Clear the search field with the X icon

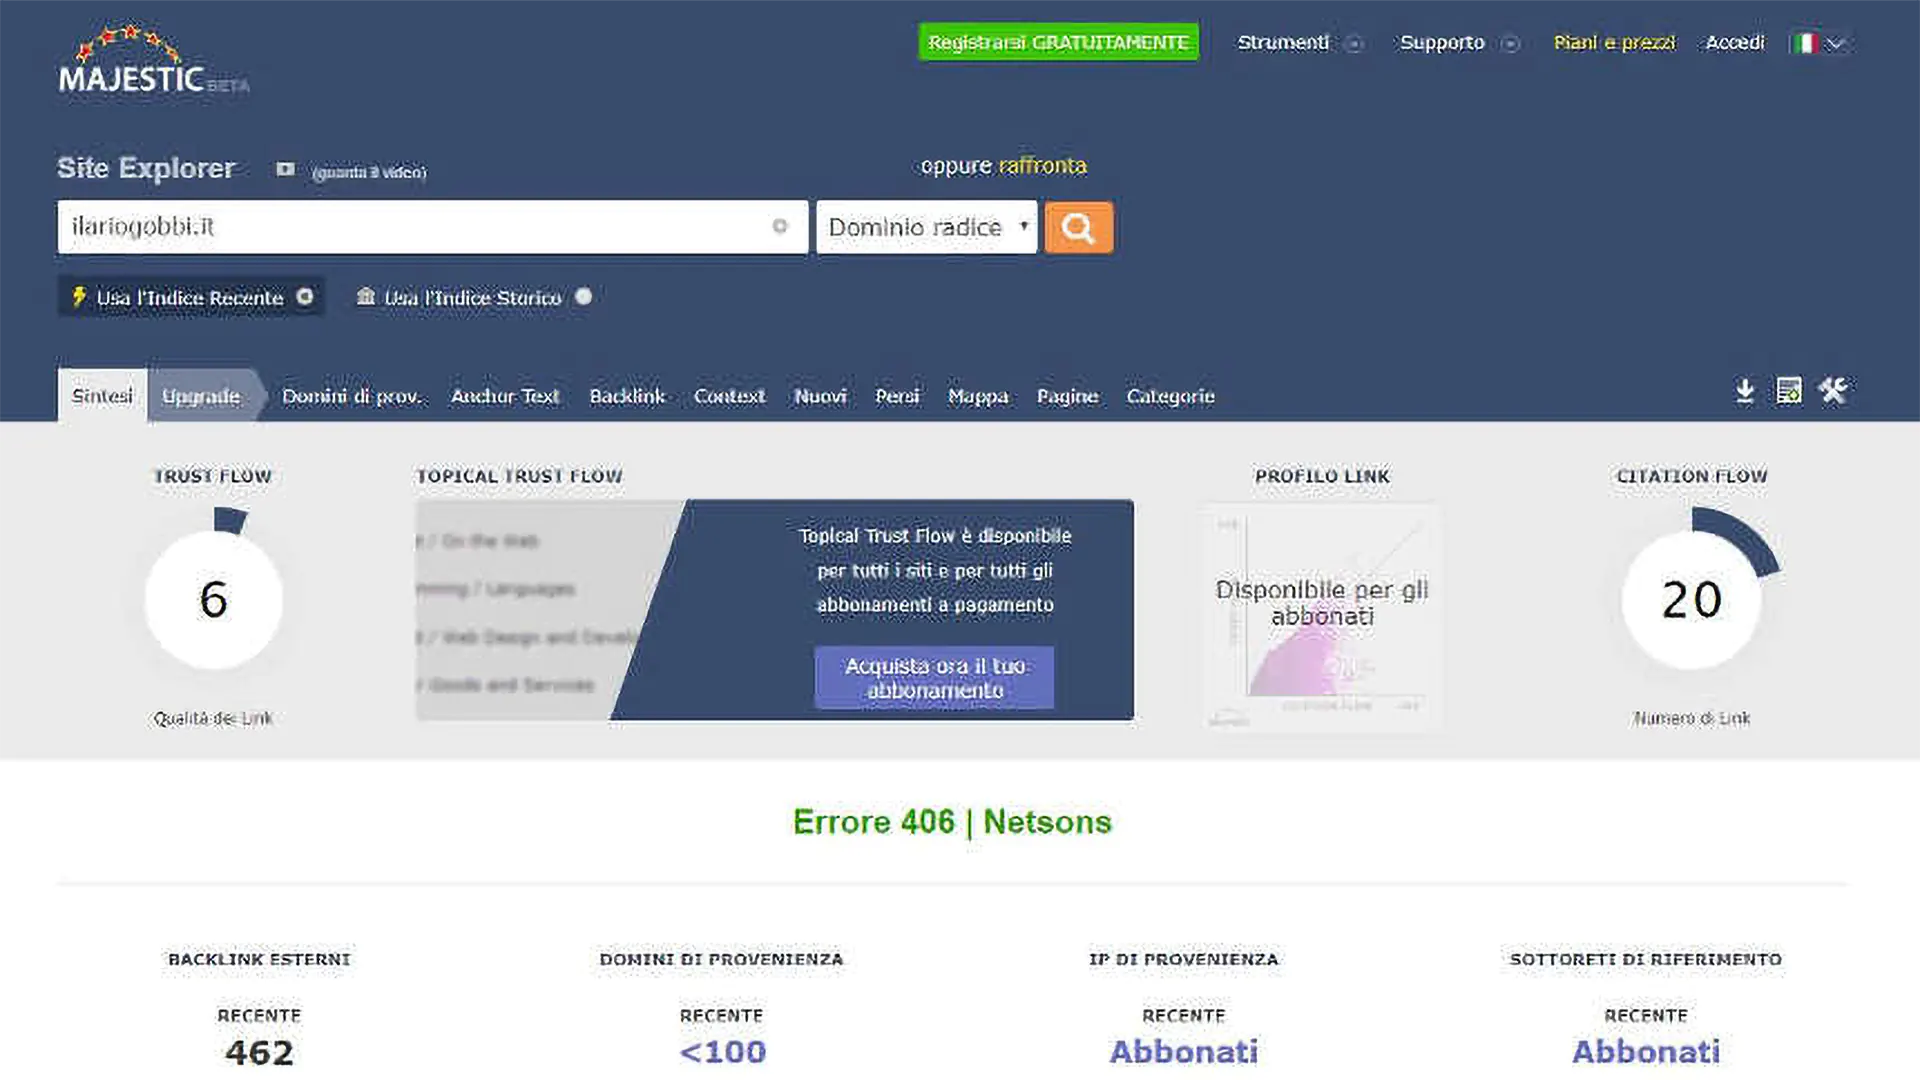pos(780,227)
